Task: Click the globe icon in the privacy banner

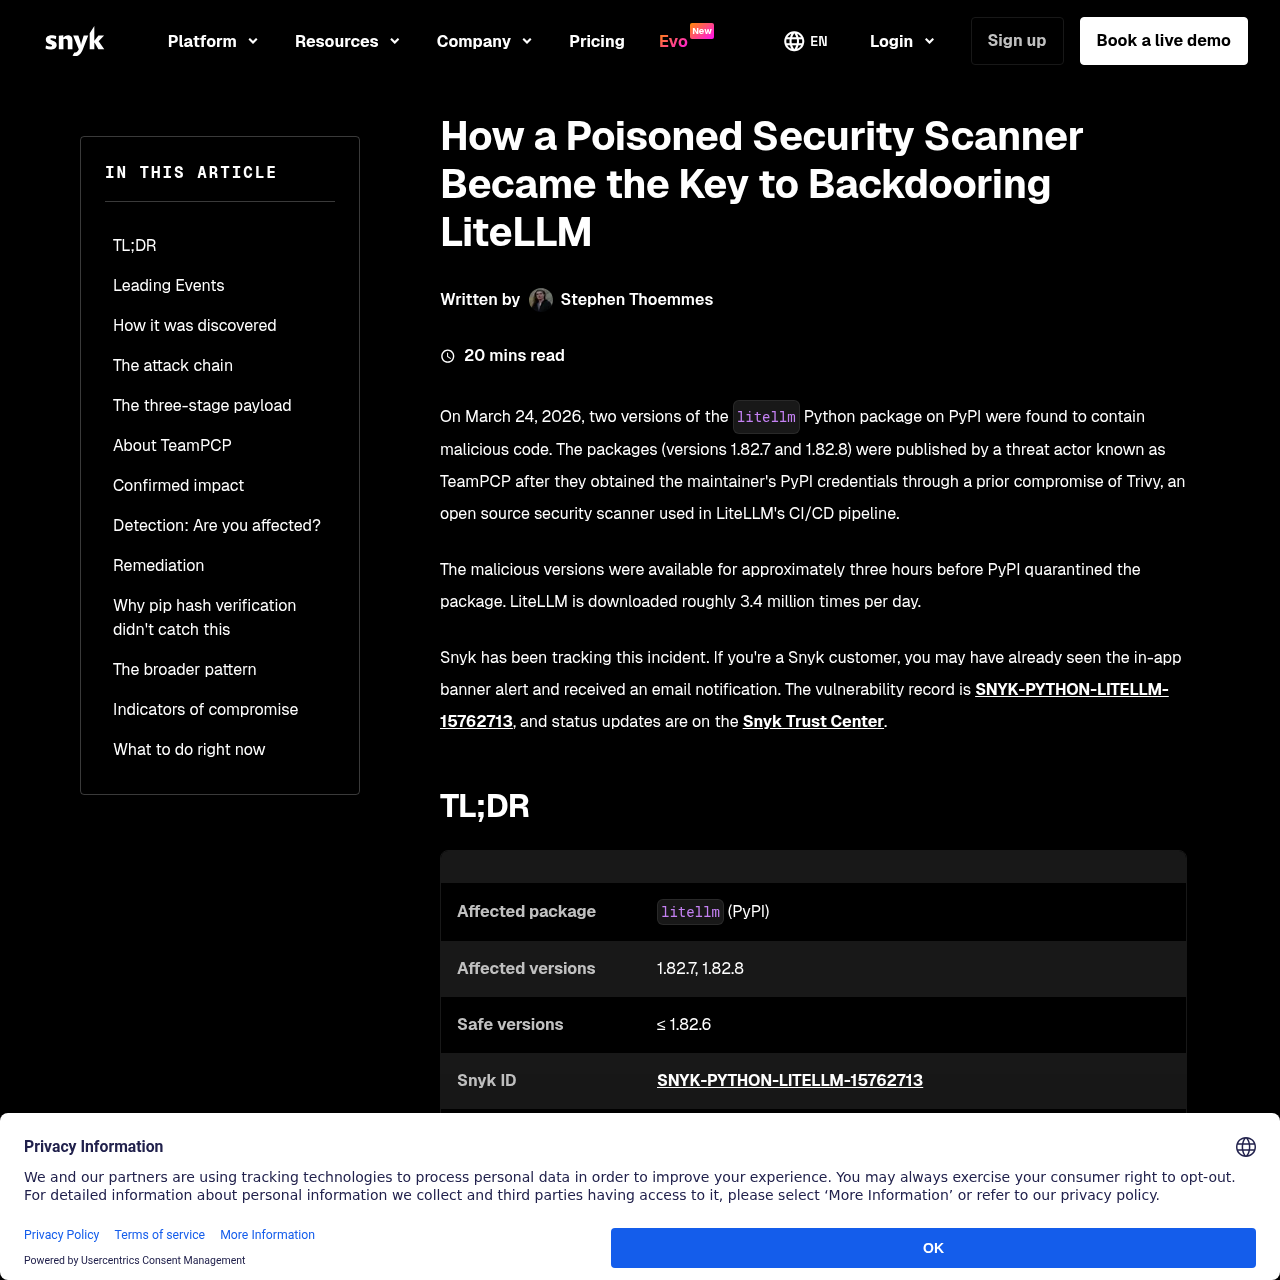Action: (1246, 1147)
